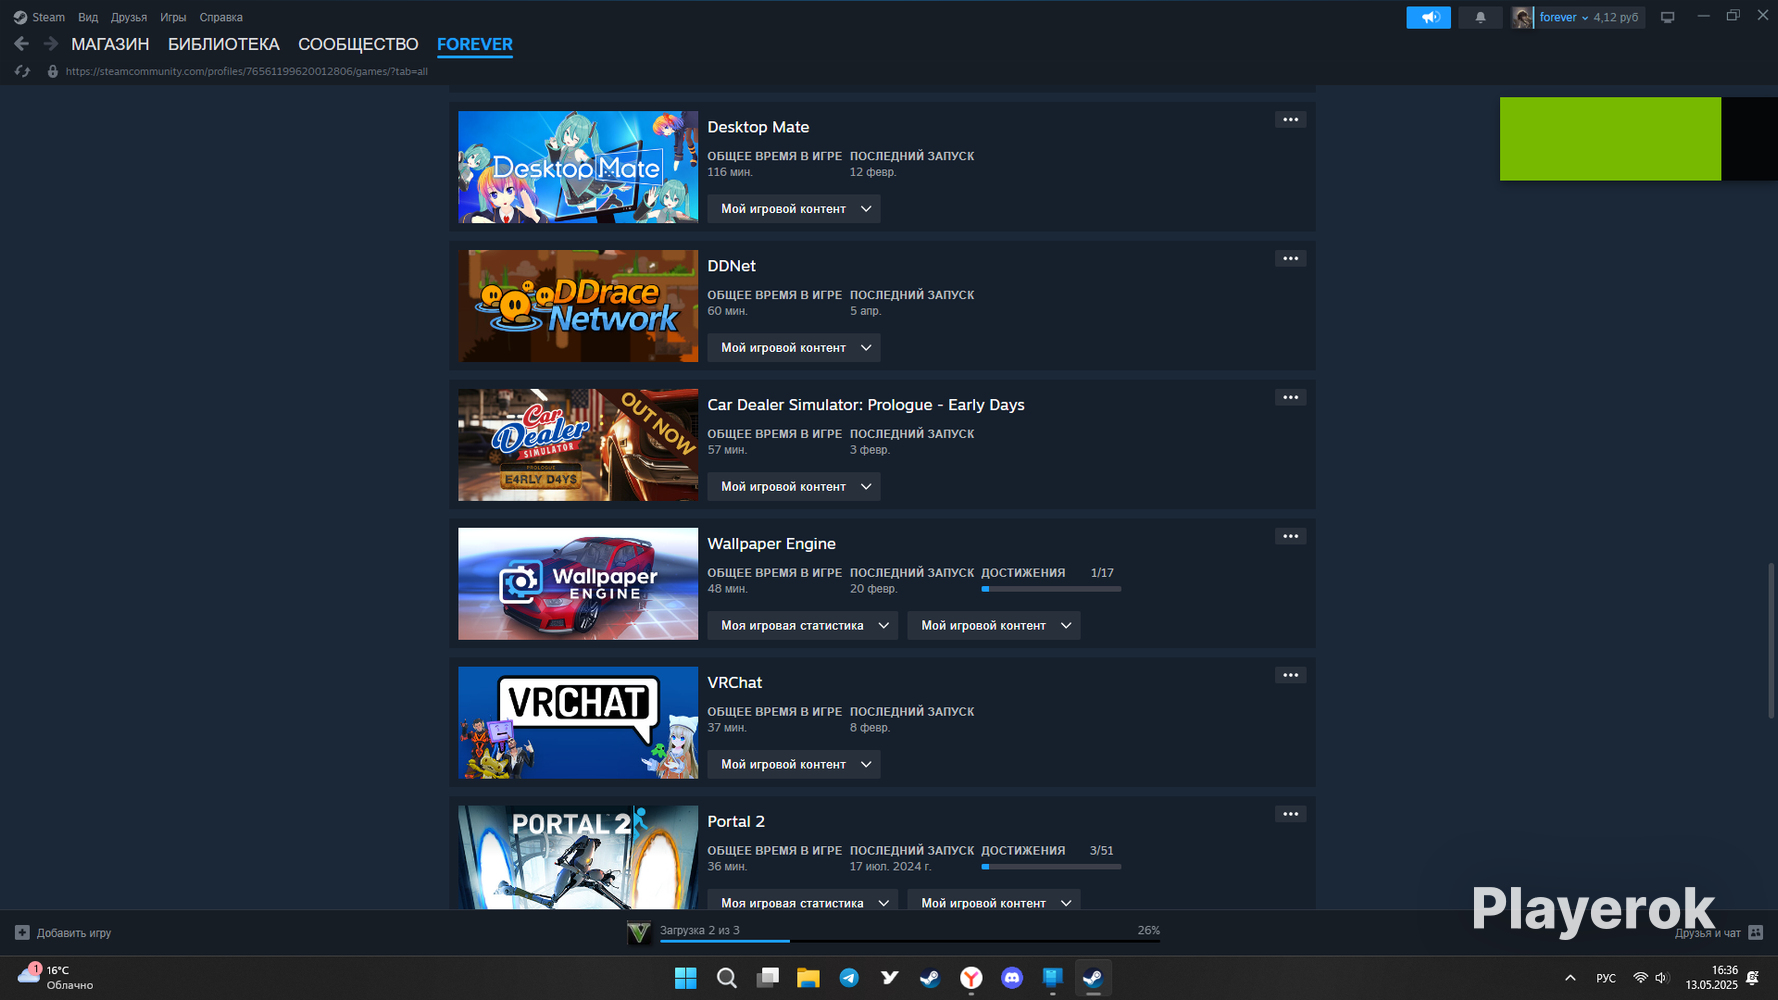Image resolution: width=1778 pixels, height=1000 pixels.
Task: Open the Portal 2 title link
Action: 736,822
